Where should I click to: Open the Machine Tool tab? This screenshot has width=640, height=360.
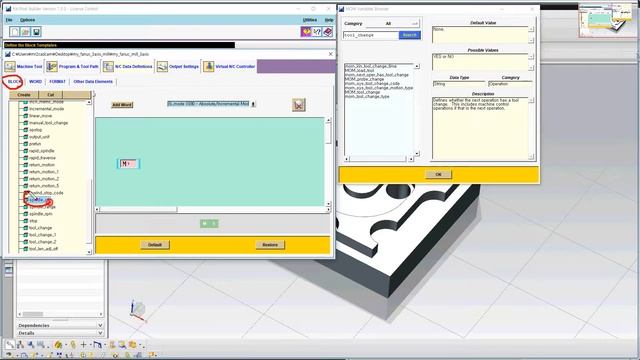click(24, 66)
